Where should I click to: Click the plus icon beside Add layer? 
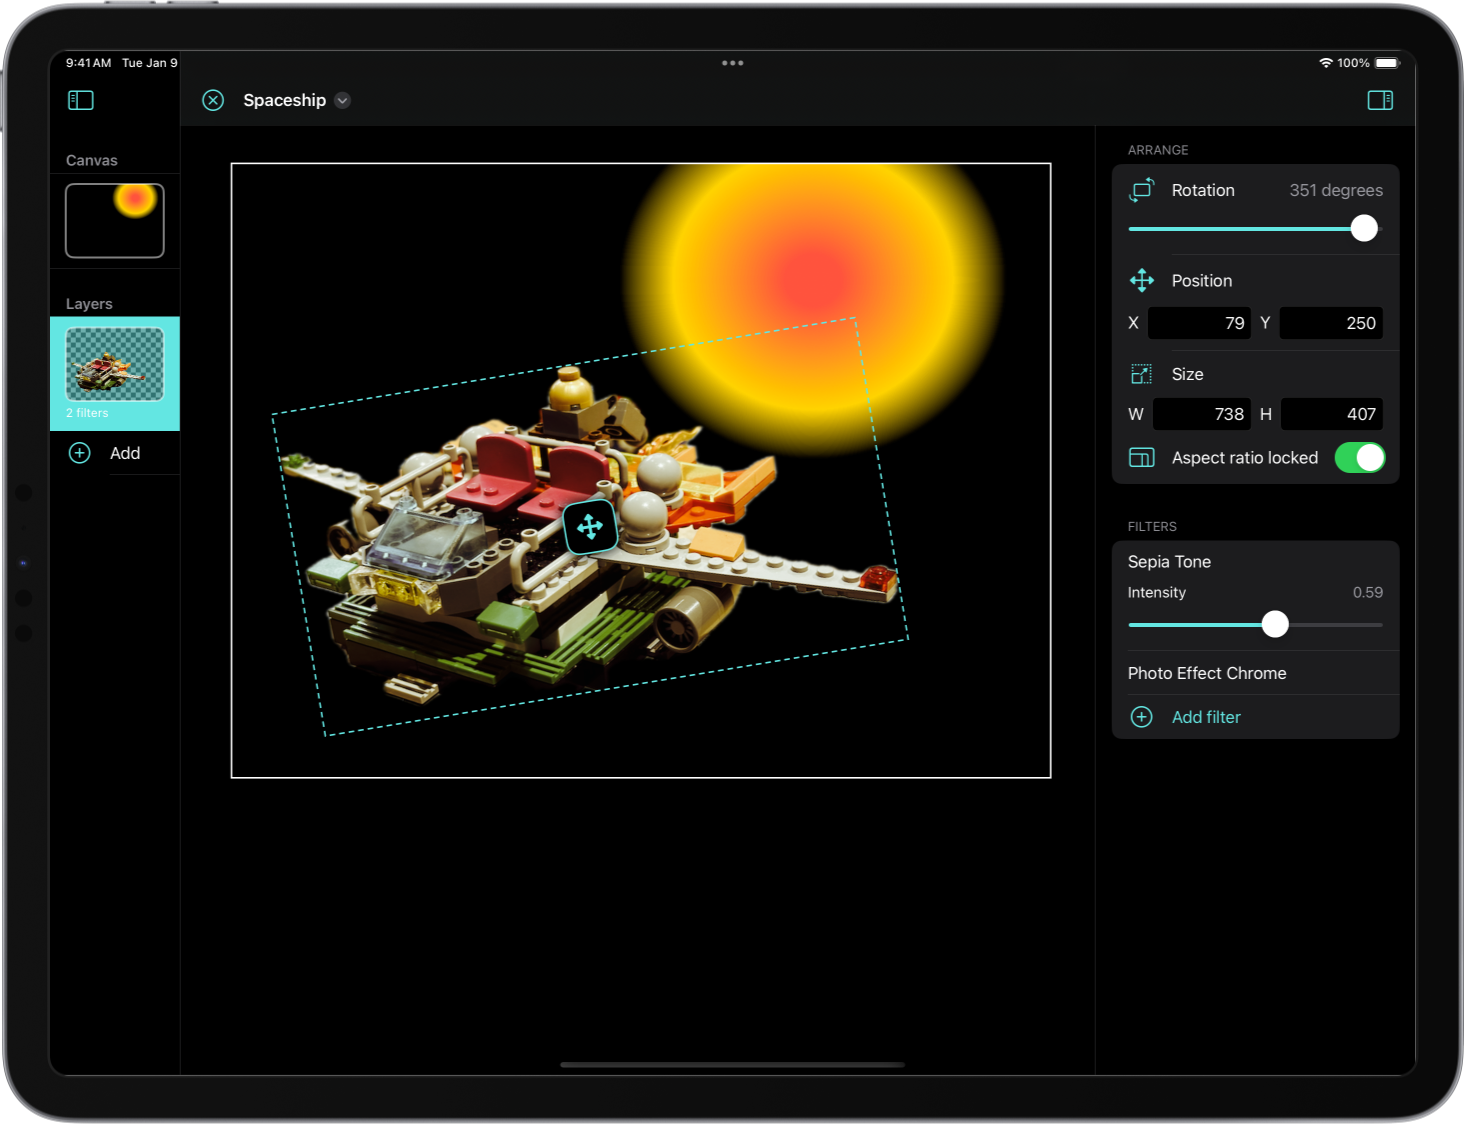point(80,453)
